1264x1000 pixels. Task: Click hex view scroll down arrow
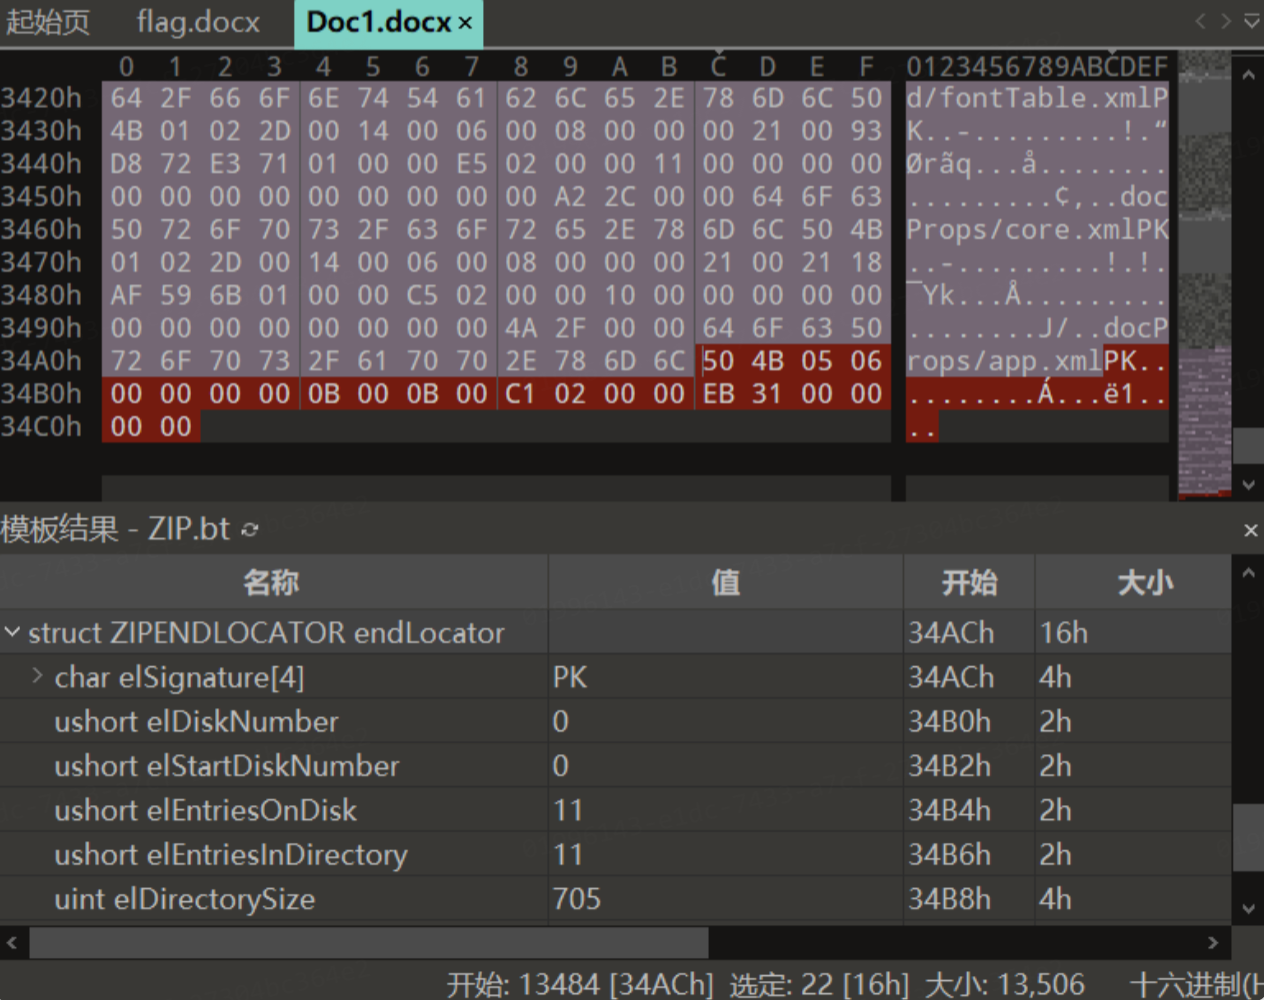(x=1248, y=485)
